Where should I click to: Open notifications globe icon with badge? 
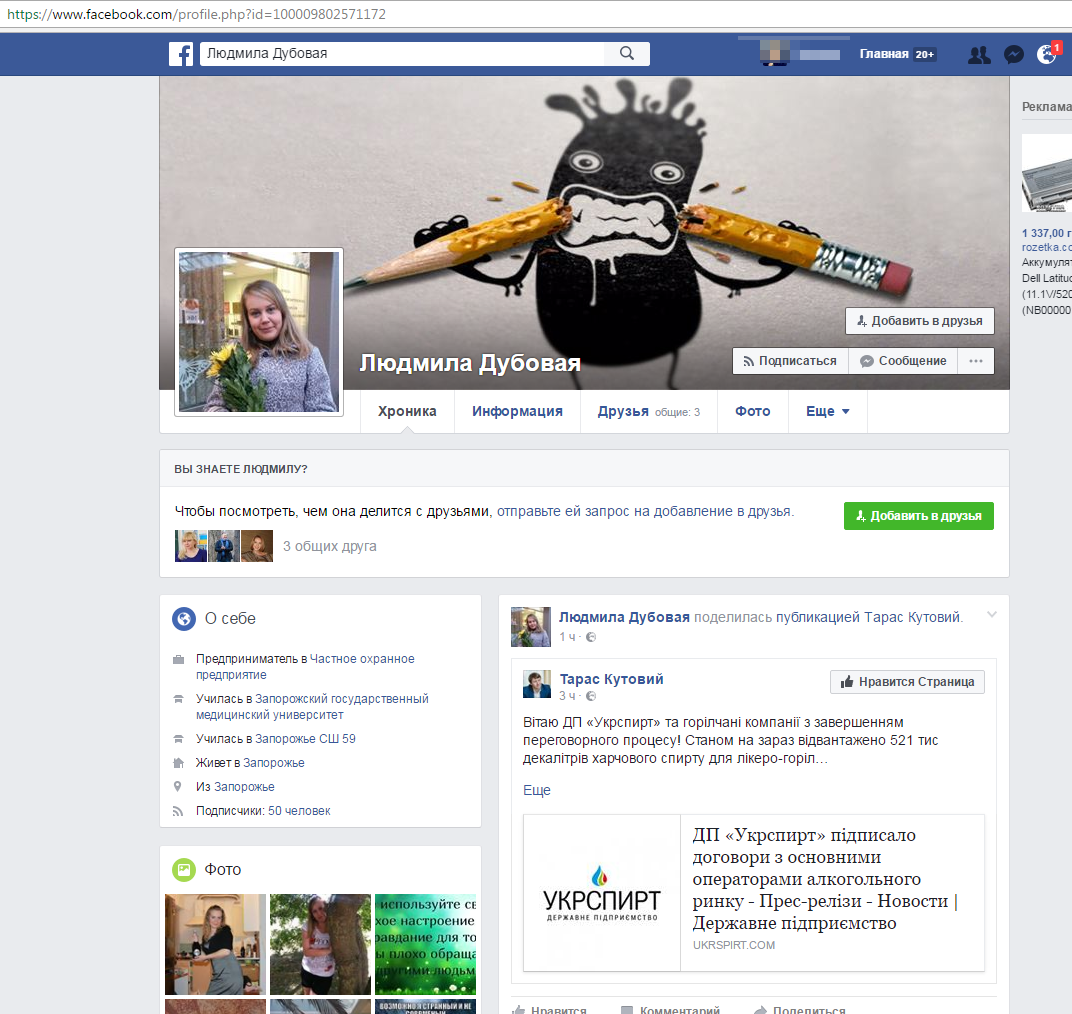(x=1046, y=55)
